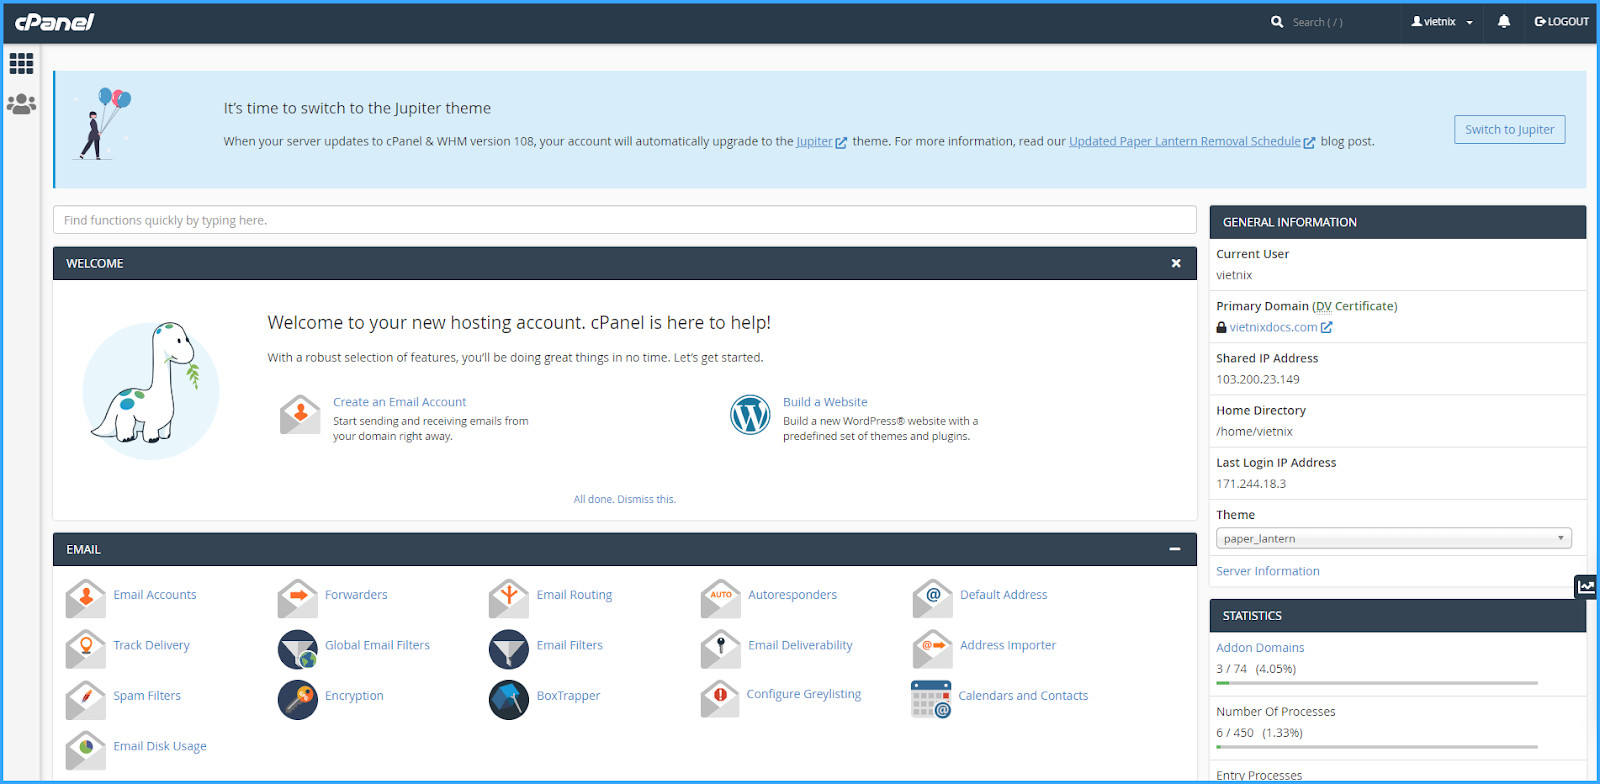Image resolution: width=1600 pixels, height=784 pixels.
Task: Open the BoxTrapper icon
Action: [509, 700]
